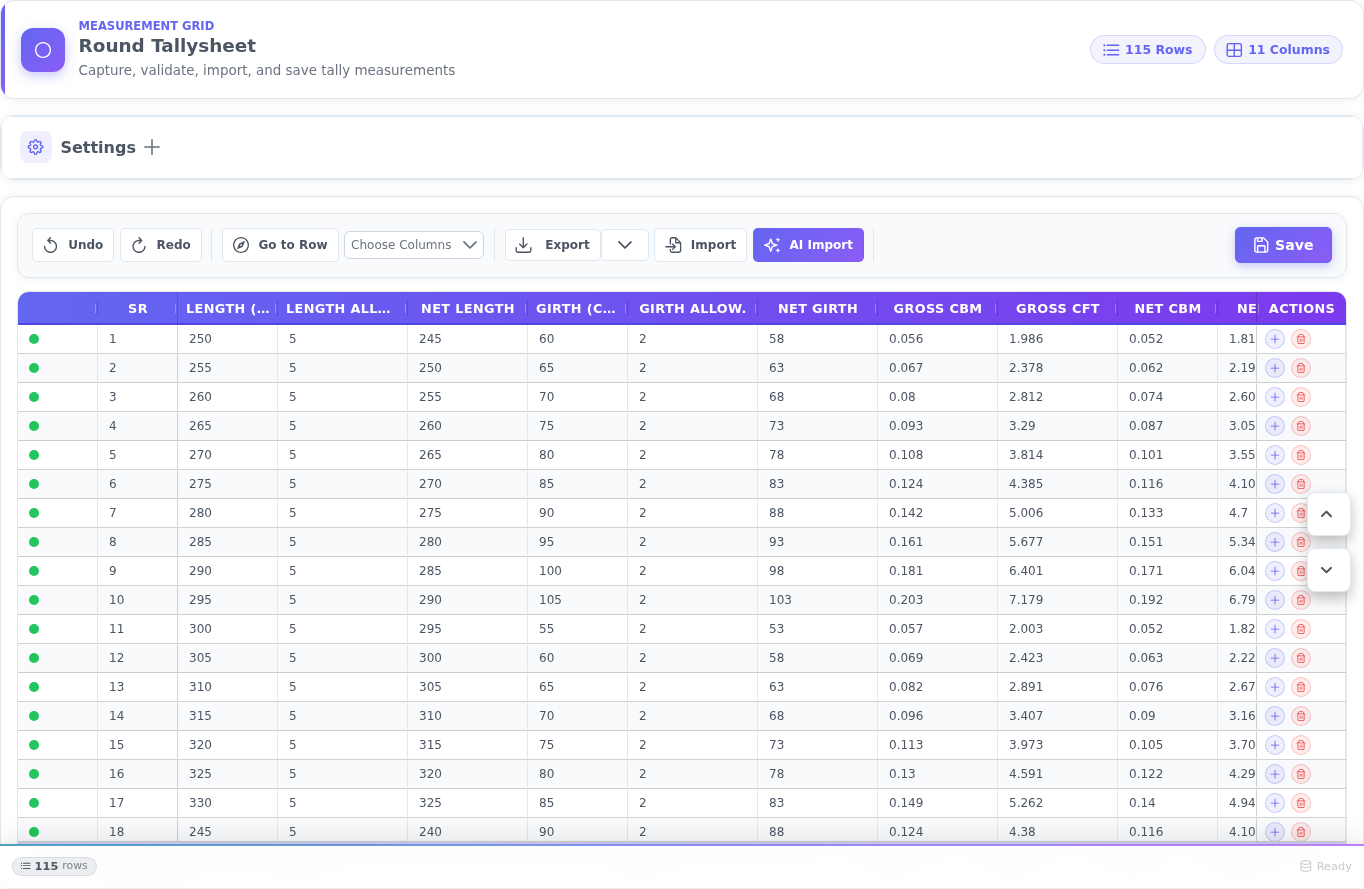Click the Round Tallysheet circle logo icon
1364x889 pixels.
pos(43,50)
